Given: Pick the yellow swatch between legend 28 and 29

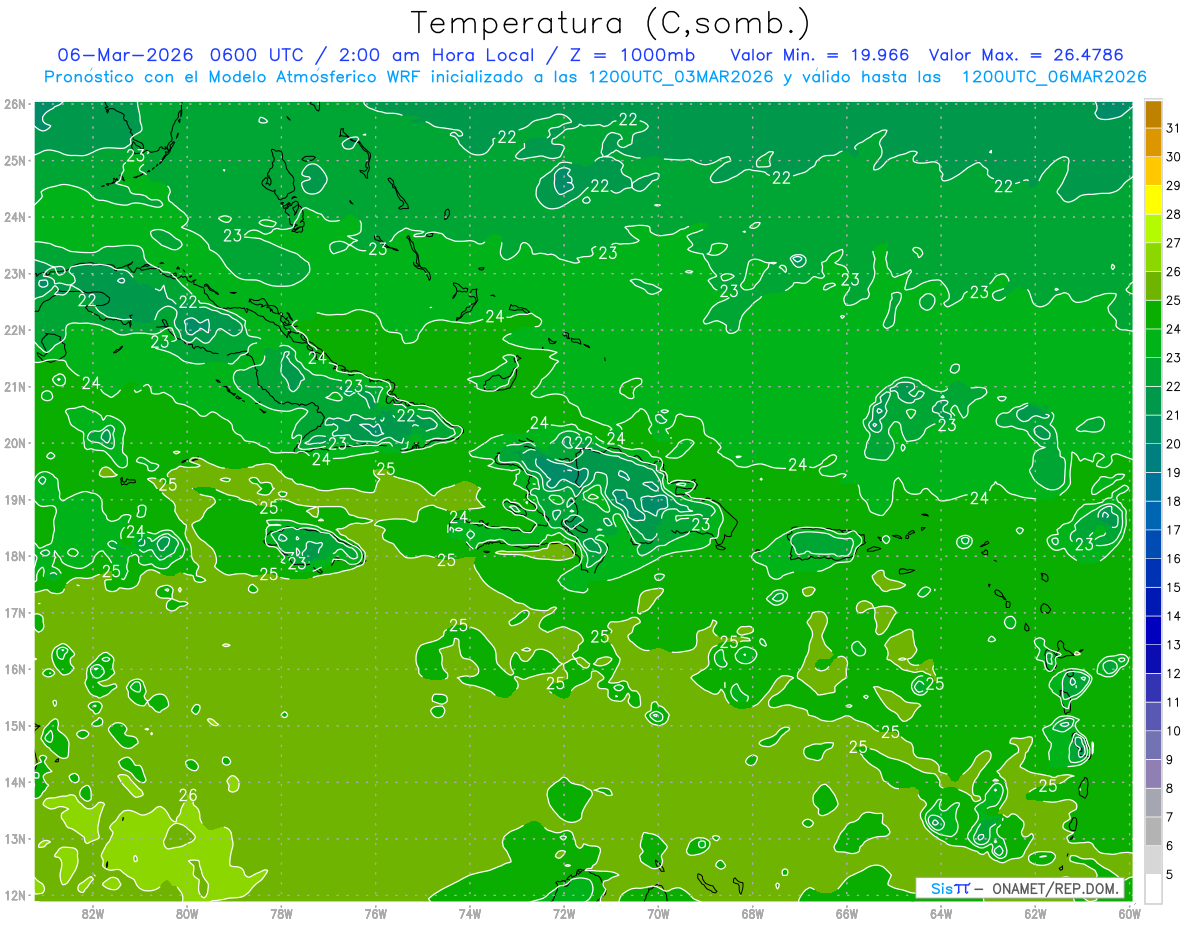Looking at the screenshot, I should 1153,200.
